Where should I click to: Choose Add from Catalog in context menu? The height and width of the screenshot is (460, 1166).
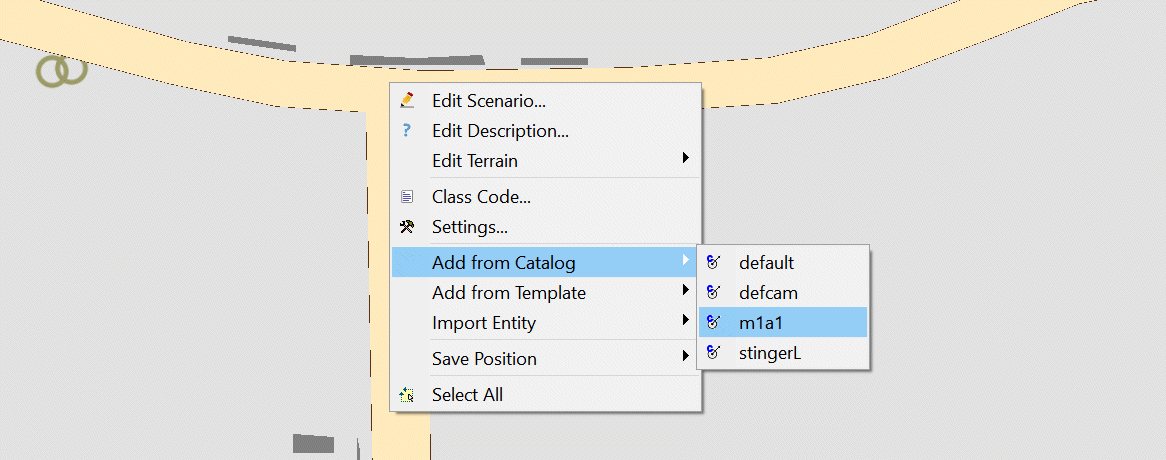click(x=503, y=263)
